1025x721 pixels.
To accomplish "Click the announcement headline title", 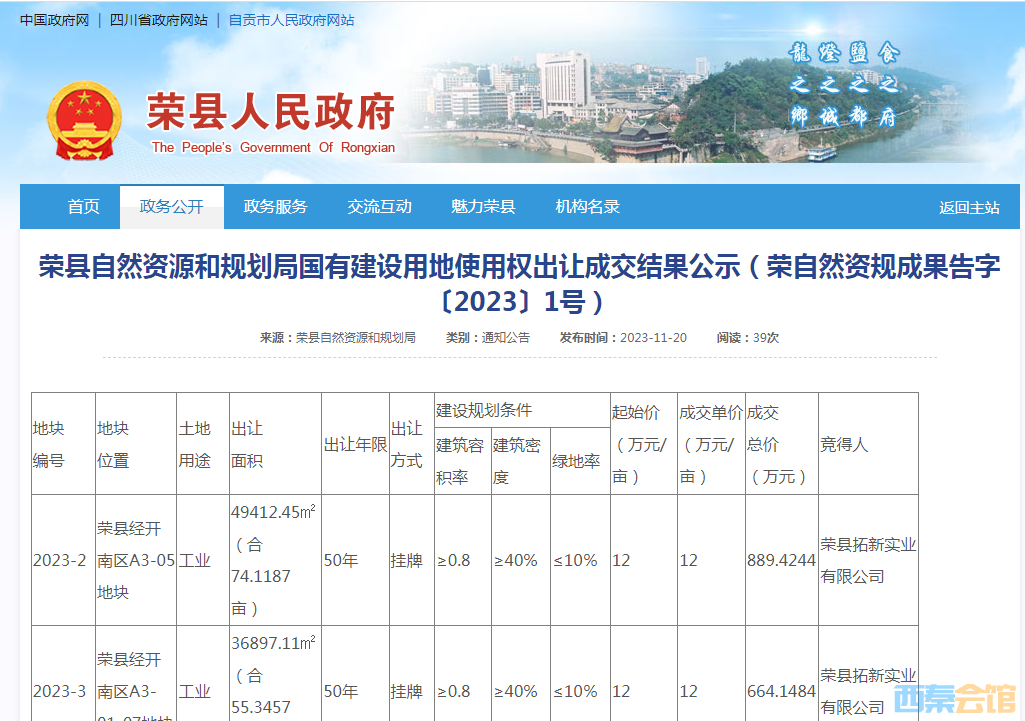I will (x=519, y=284).
